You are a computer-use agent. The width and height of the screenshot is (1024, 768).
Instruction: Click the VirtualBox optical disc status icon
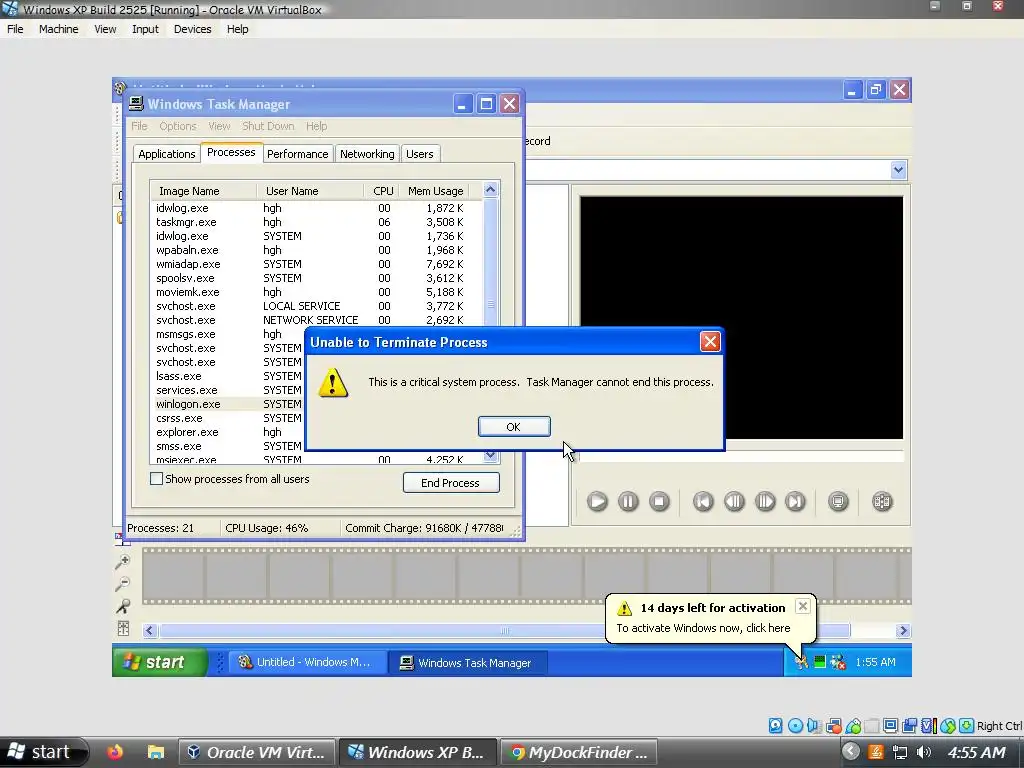pos(795,726)
